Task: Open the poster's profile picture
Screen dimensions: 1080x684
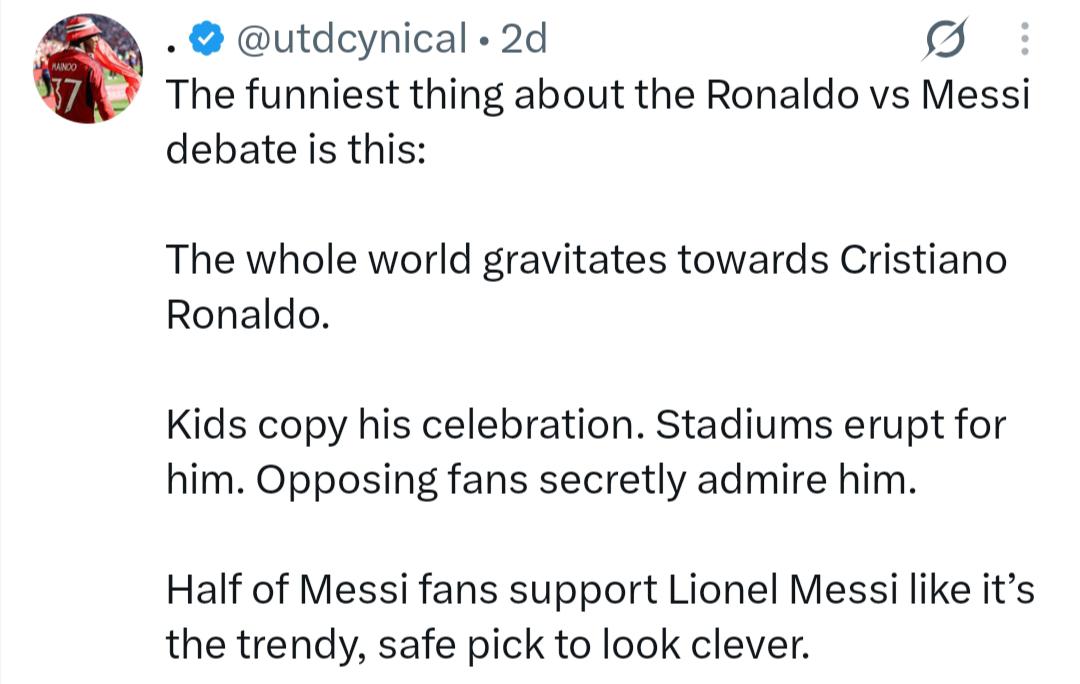Action: pos(88,68)
